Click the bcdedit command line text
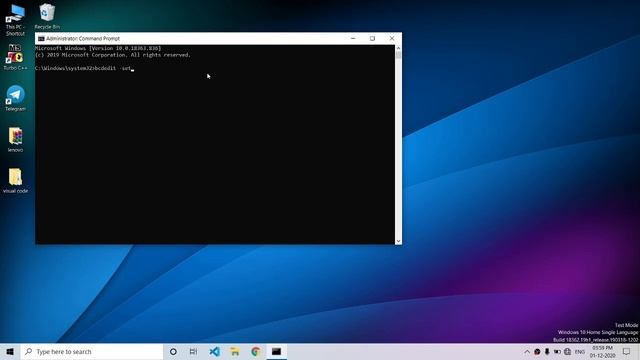Image resolution: width=640 pixels, height=360 pixels. (84, 68)
